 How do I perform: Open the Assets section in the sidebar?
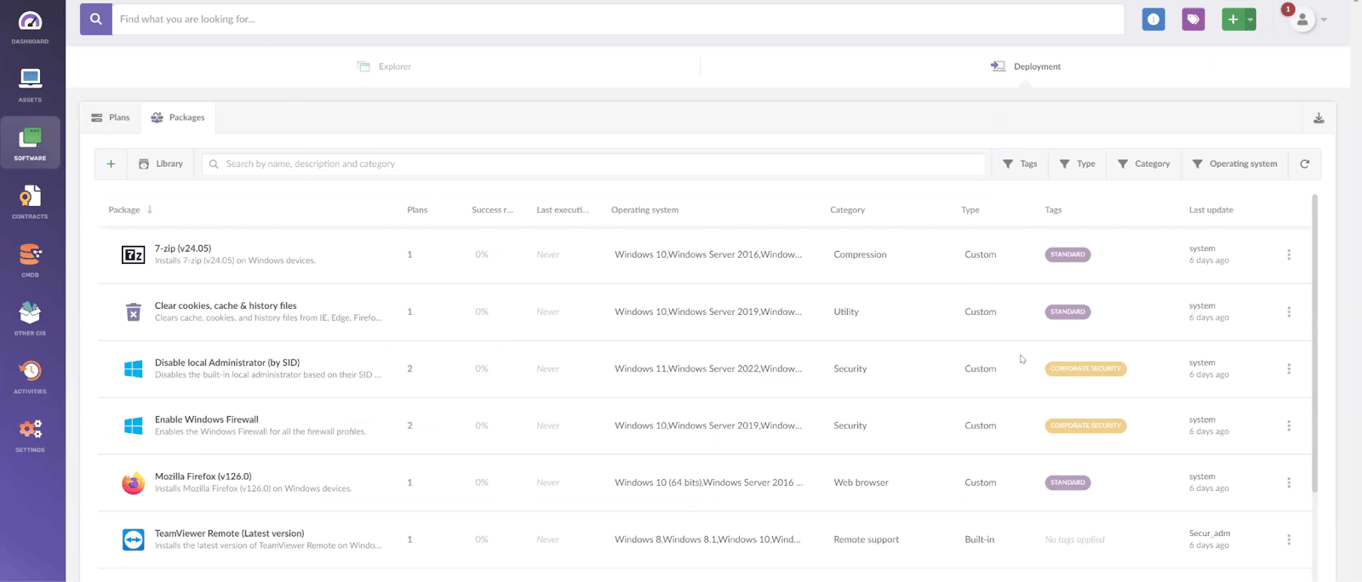pos(30,80)
